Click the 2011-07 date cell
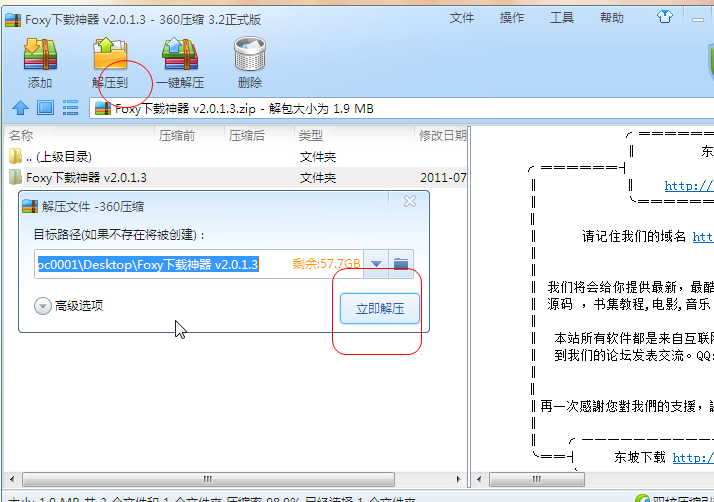714x502 pixels. tap(443, 178)
